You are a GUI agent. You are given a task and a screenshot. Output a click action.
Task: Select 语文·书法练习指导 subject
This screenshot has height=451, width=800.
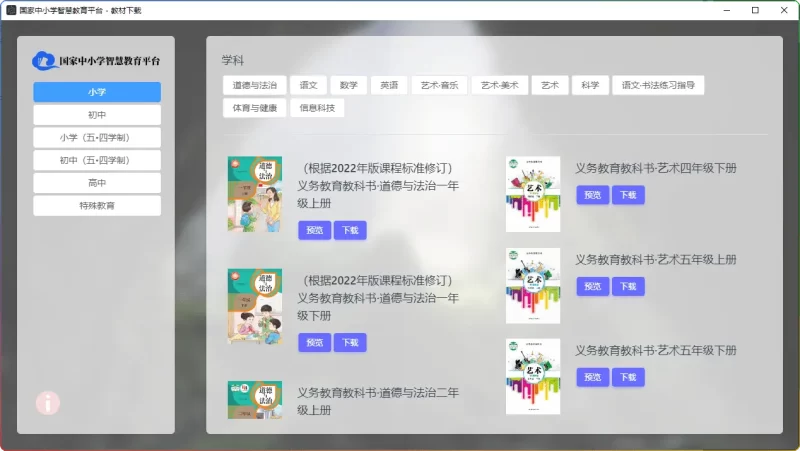coord(658,85)
